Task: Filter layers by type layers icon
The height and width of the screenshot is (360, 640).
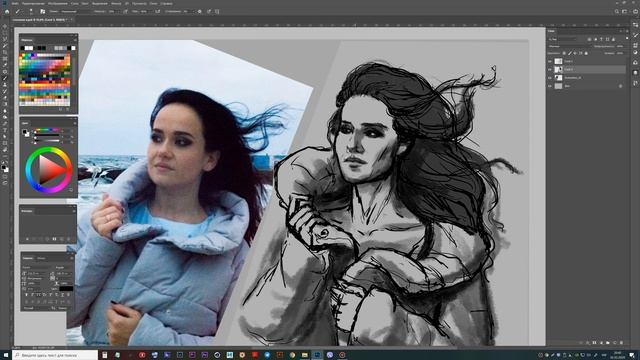Action: point(601,39)
